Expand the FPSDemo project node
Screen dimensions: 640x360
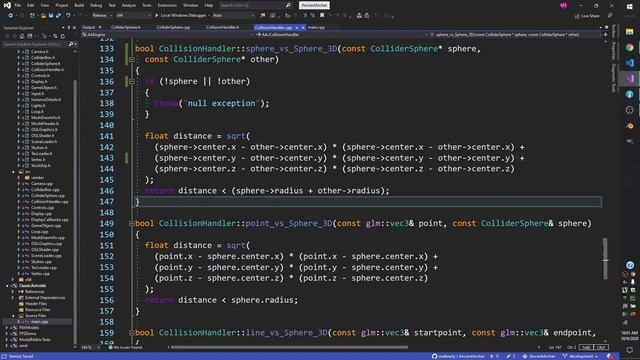coord(7,333)
